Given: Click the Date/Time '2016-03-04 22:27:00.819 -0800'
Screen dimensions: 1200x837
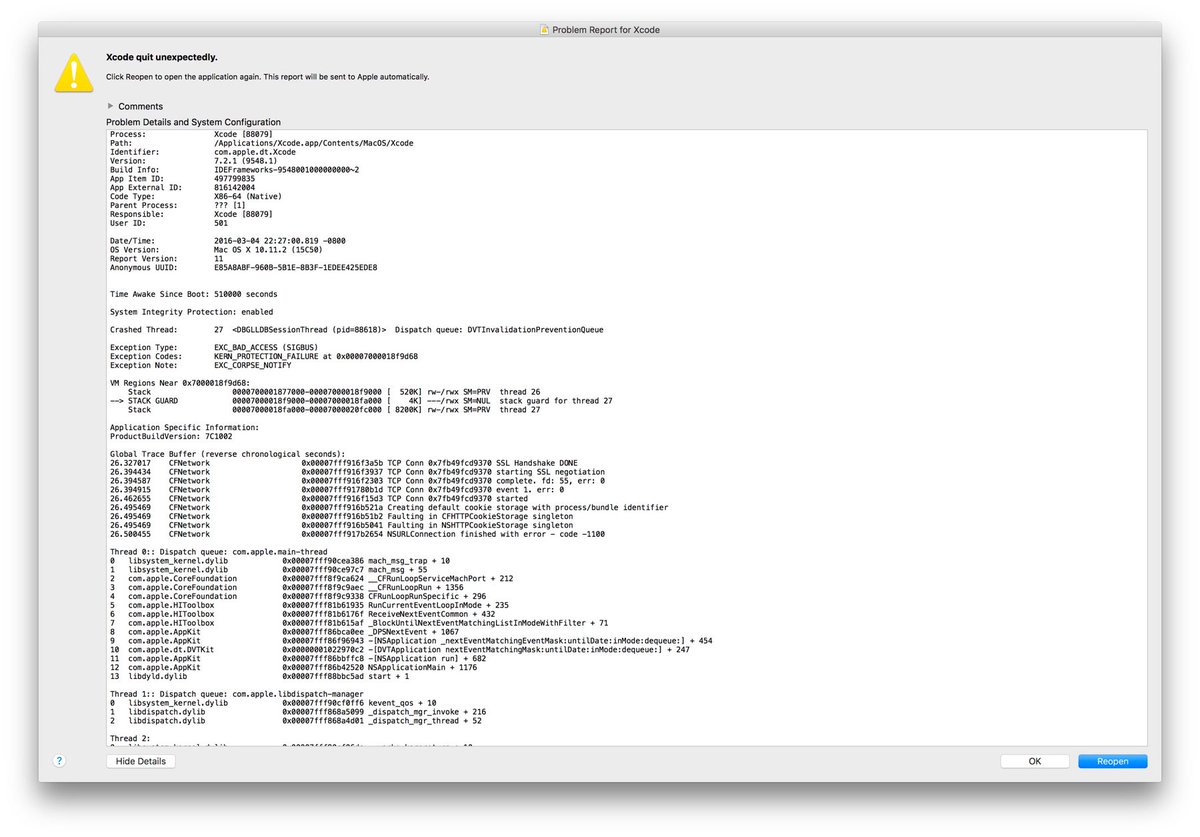Looking at the screenshot, I should click(x=282, y=241).
